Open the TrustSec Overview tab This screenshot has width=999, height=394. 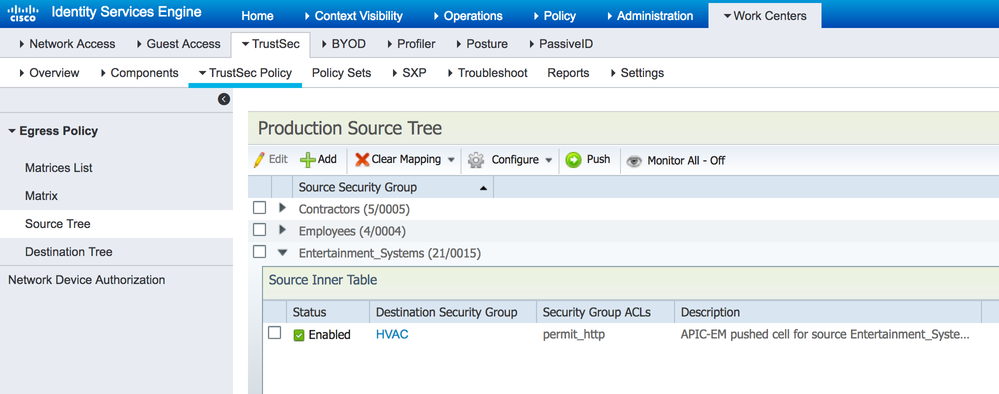coord(49,73)
